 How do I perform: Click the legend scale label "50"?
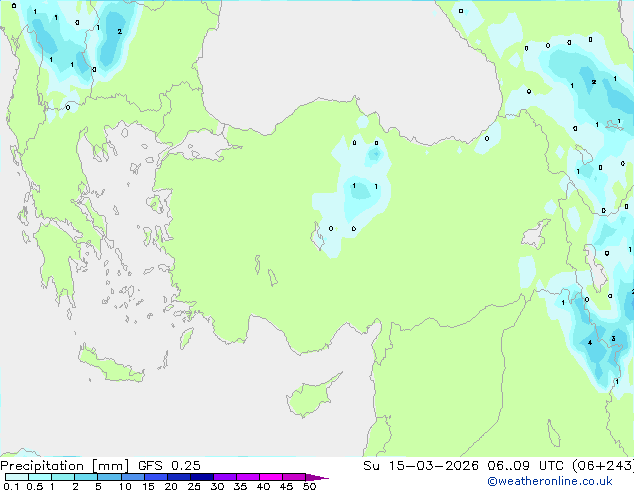[309, 486]
